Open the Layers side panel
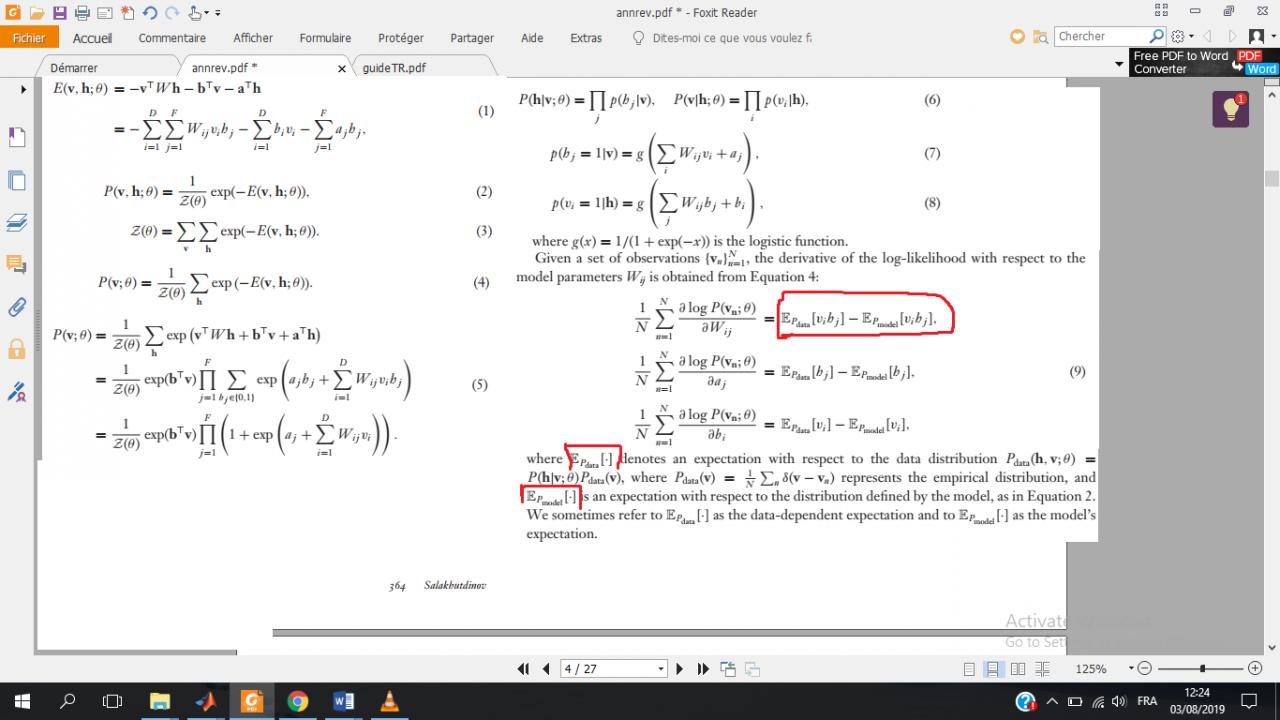This screenshot has width=1280, height=720. coord(17,222)
